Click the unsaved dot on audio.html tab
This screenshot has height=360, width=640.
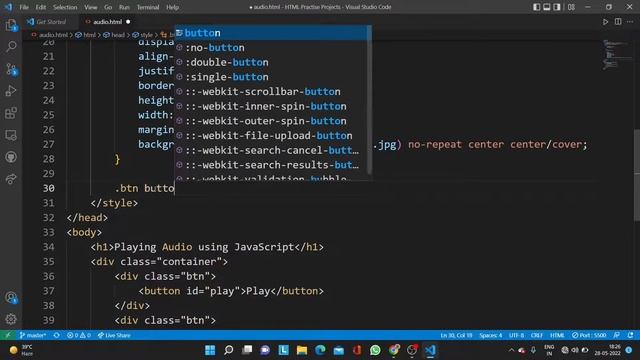pyautogui.click(x=128, y=22)
